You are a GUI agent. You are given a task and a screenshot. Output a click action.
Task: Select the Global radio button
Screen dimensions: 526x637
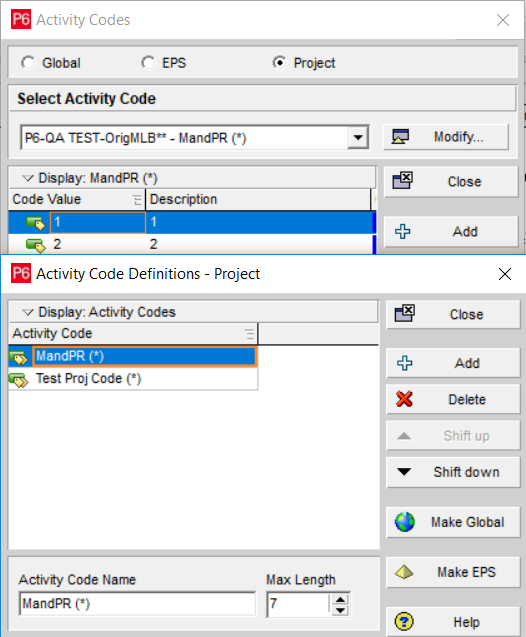[x=28, y=63]
